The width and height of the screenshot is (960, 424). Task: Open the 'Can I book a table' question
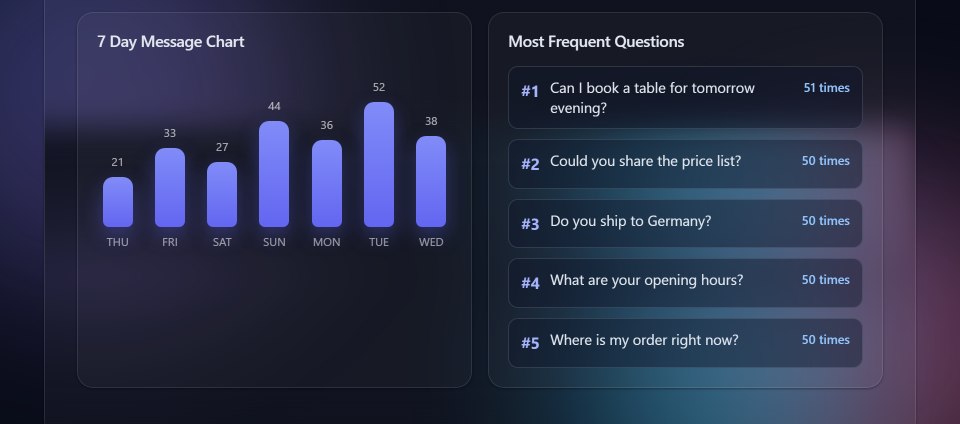coord(685,97)
